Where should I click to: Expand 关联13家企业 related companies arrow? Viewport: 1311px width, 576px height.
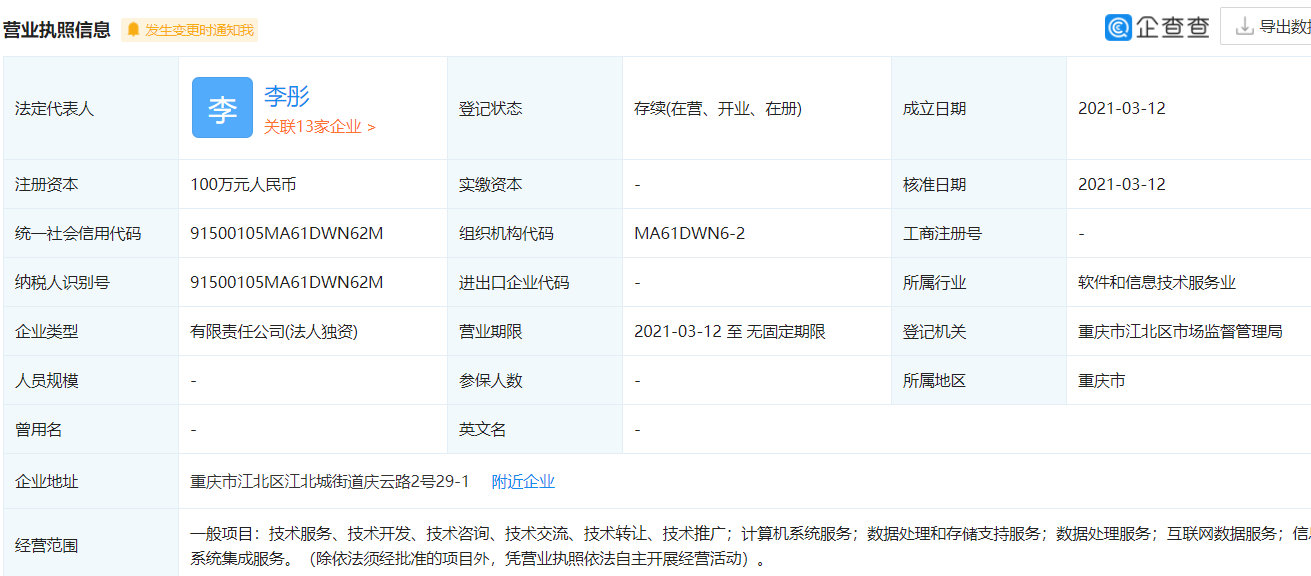(x=371, y=128)
